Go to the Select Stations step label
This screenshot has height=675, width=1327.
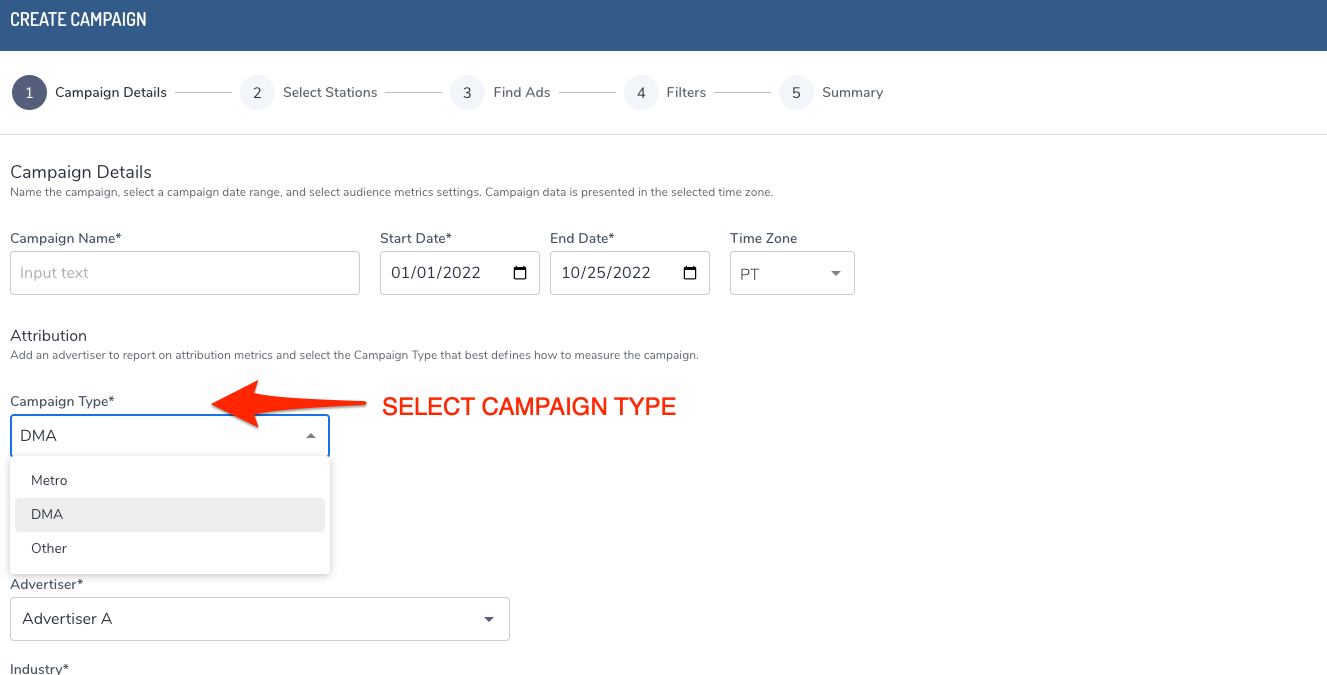click(x=330, y=92)
